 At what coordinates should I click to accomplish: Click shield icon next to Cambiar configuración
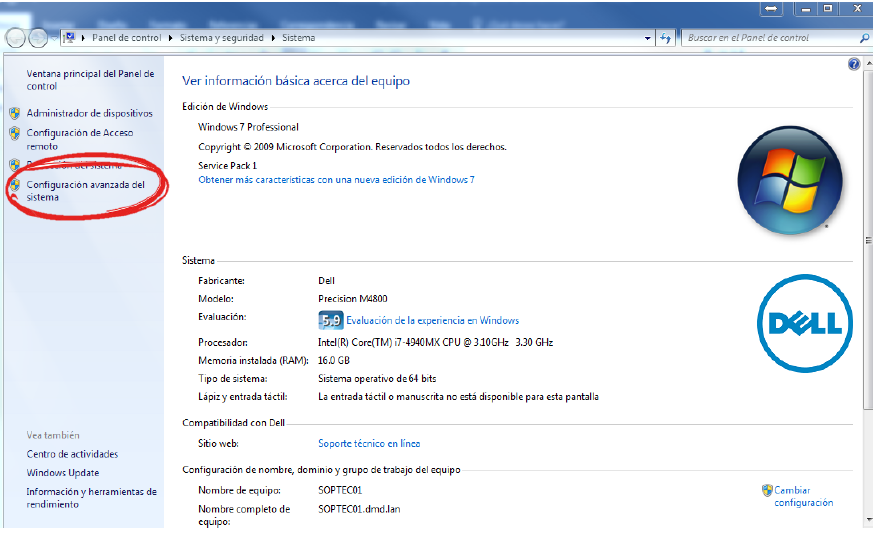tap(767, 491)
